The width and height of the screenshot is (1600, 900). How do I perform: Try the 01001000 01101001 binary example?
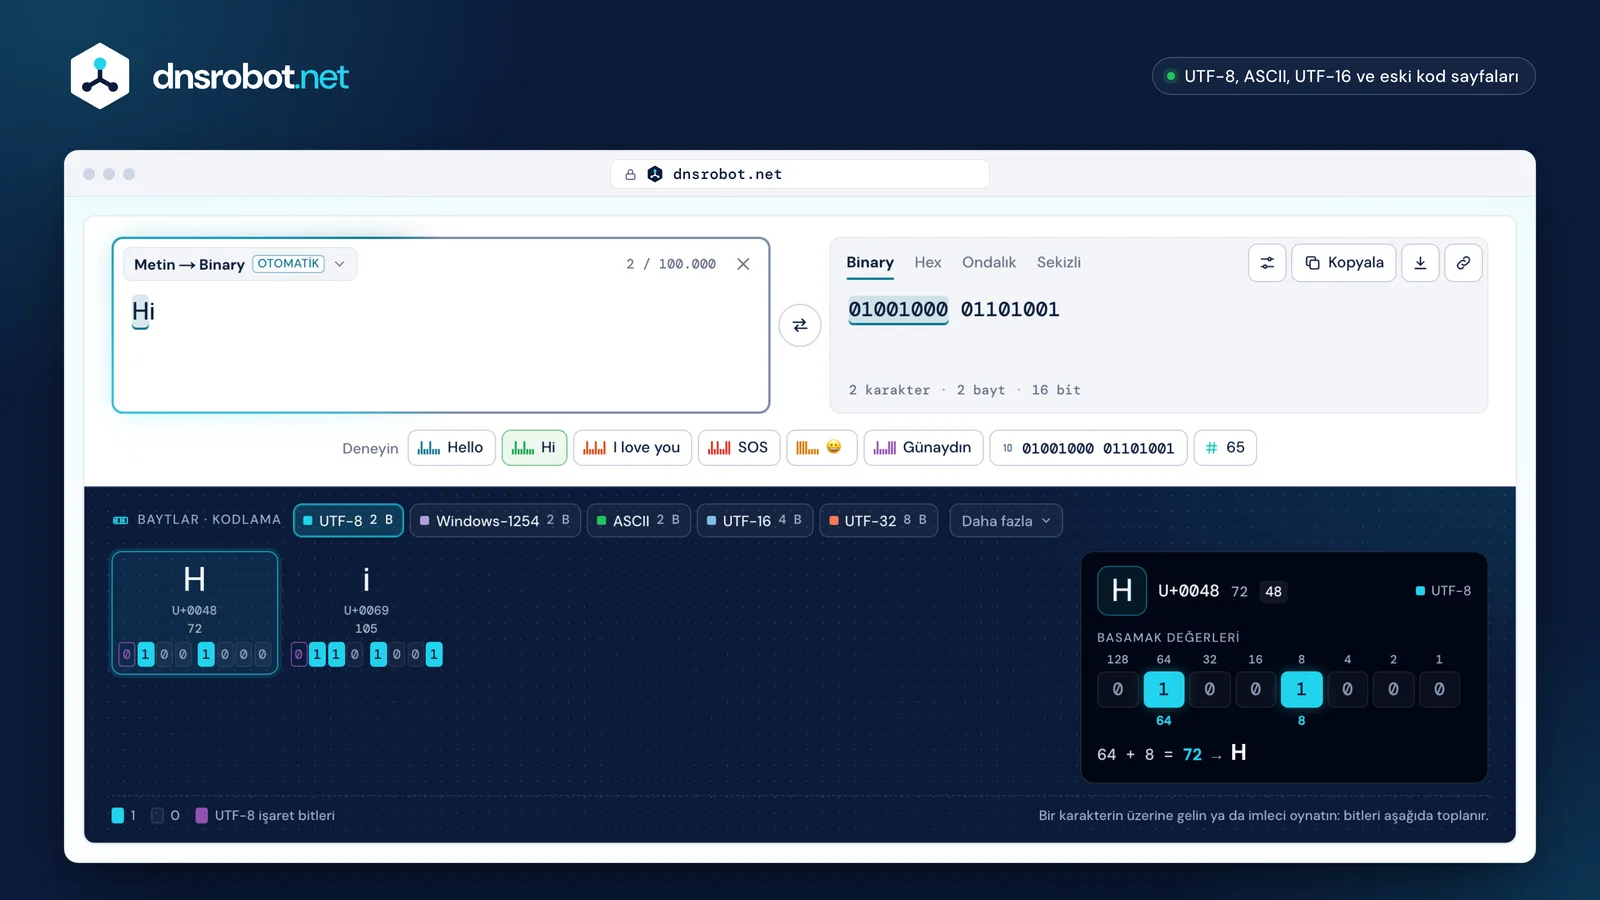1088,448
